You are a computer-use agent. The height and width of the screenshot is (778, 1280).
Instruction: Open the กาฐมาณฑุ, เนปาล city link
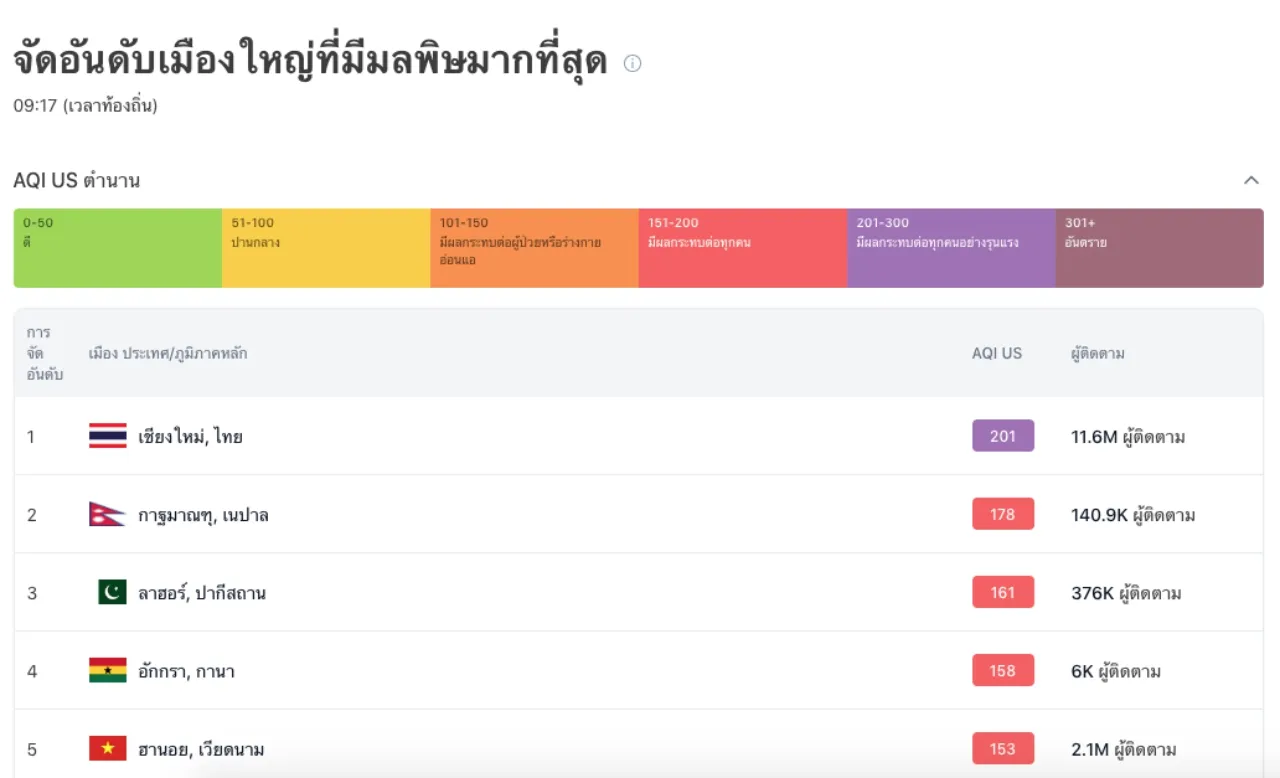[x=203, y=515]
